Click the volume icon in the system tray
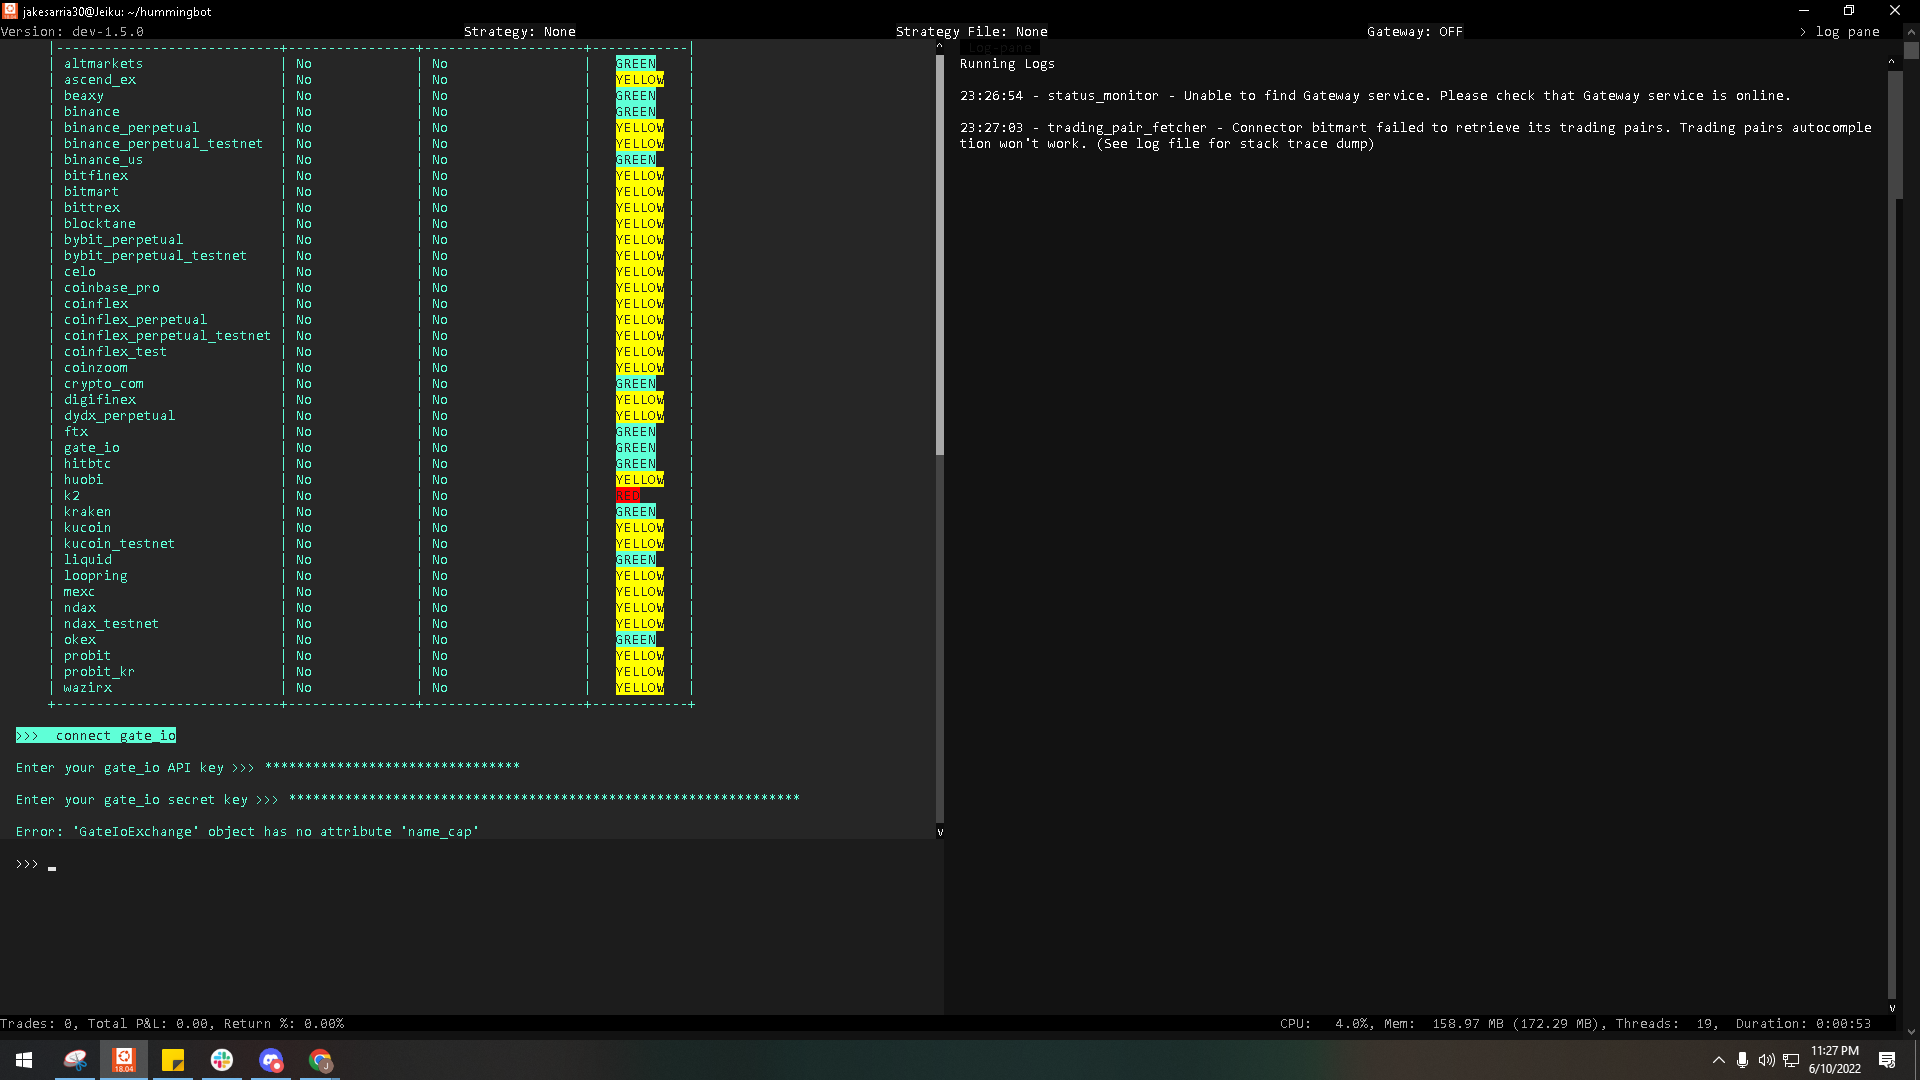 [1767, 1061]
